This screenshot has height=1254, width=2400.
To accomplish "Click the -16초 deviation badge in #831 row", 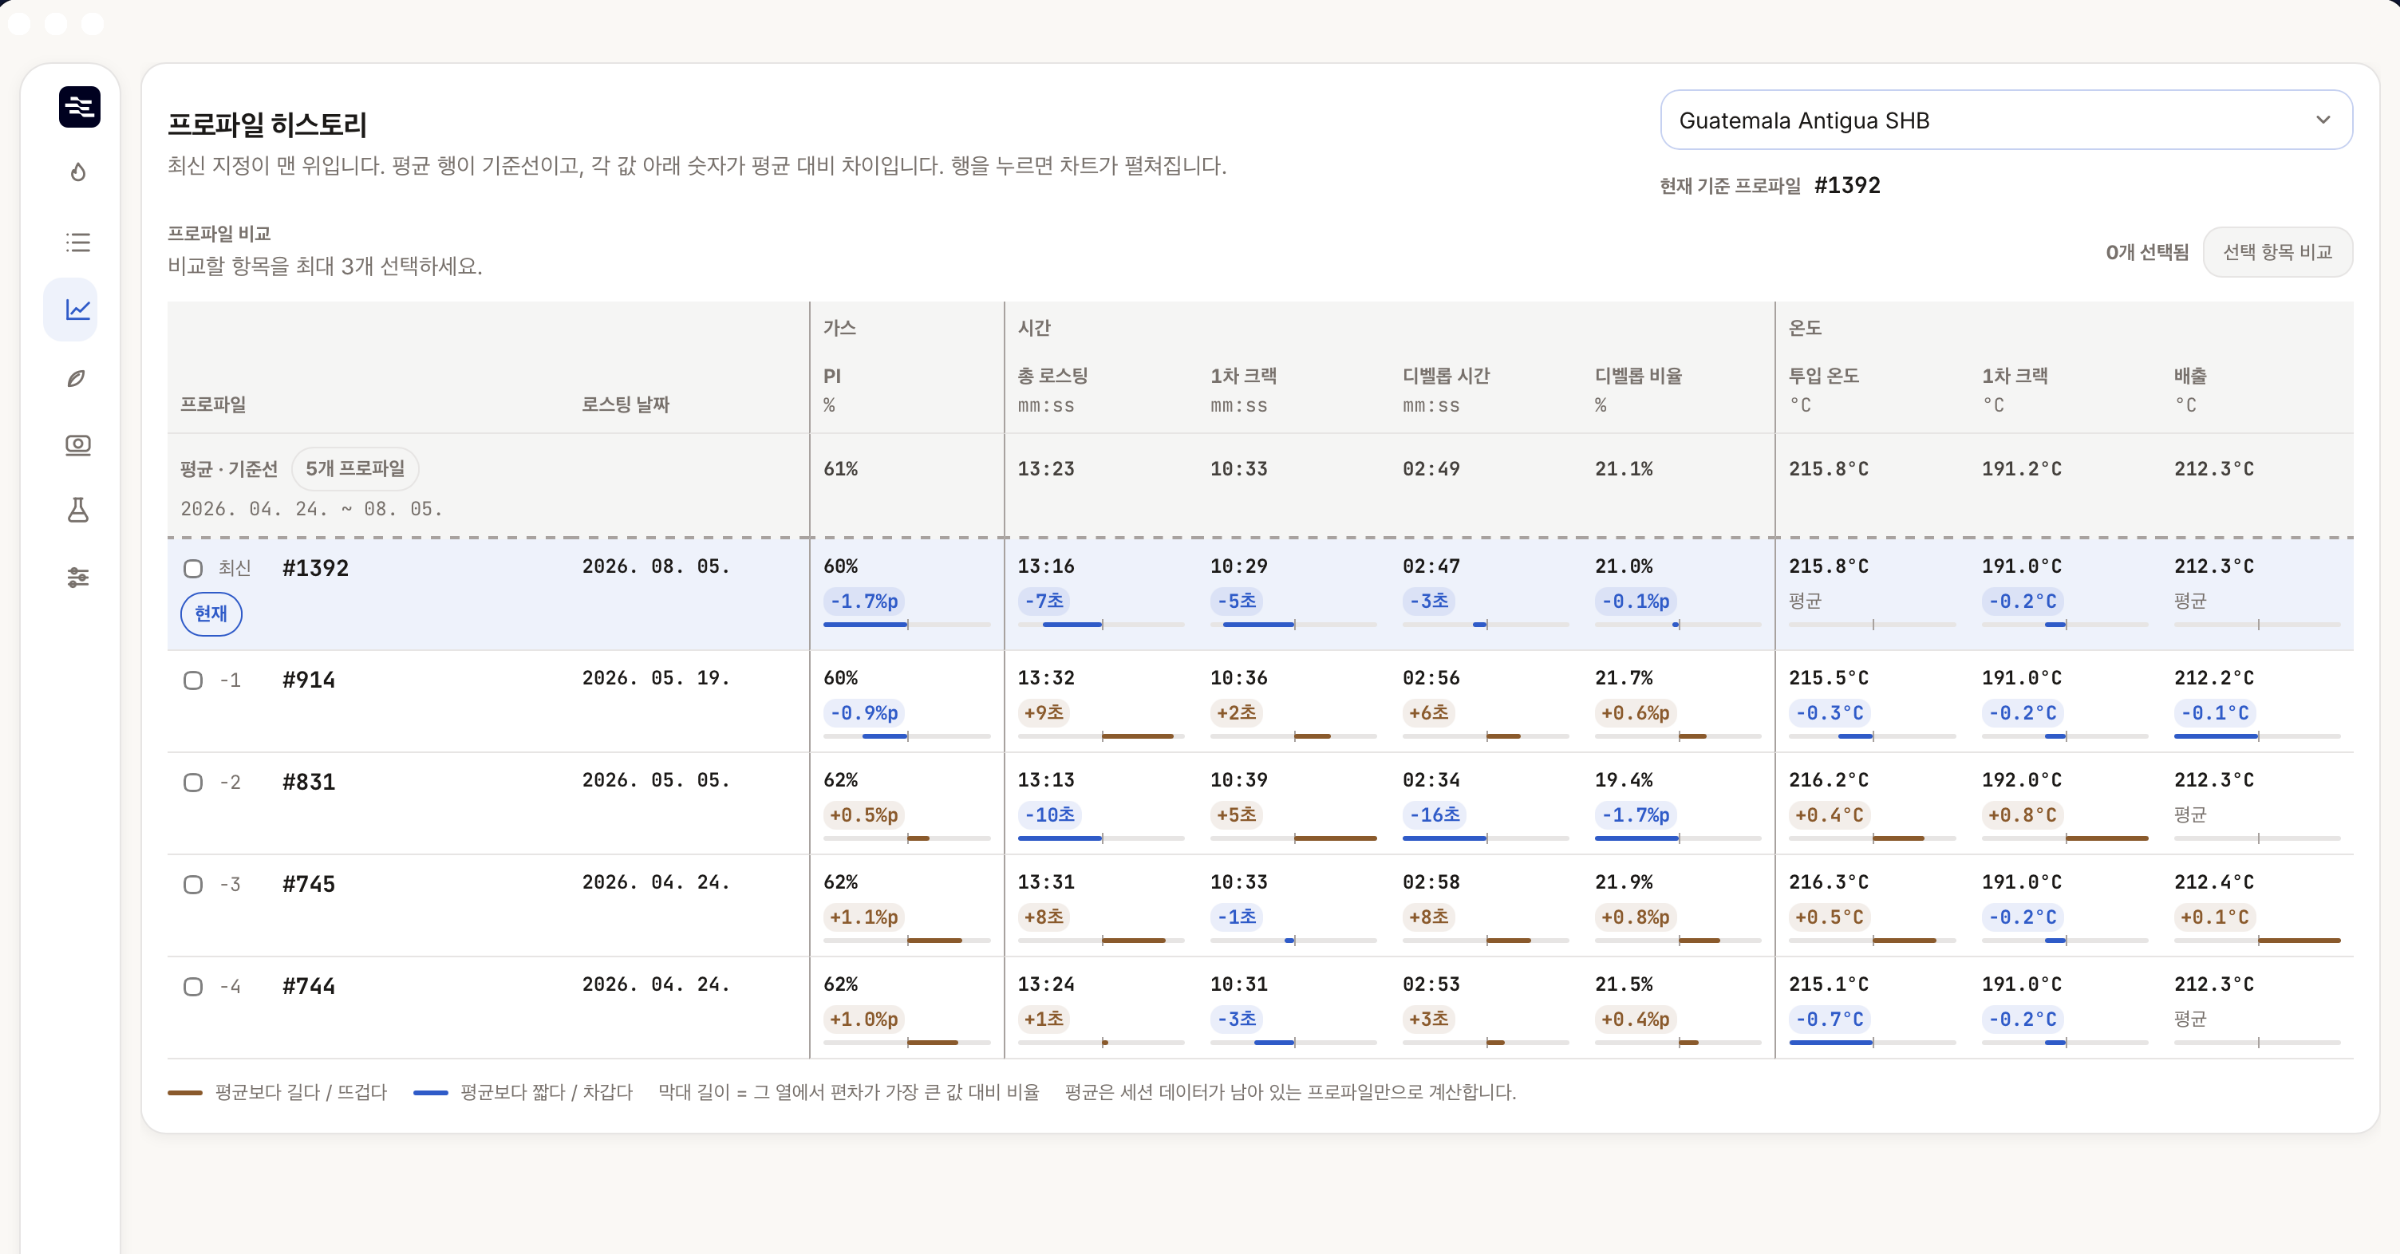I will tap(1435, 815).
